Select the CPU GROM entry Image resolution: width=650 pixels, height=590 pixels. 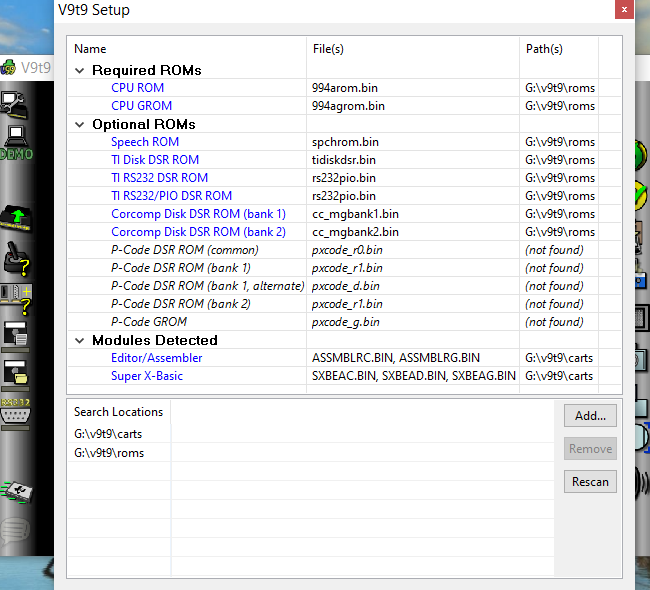pyautogui.click(x=141, y=106)
